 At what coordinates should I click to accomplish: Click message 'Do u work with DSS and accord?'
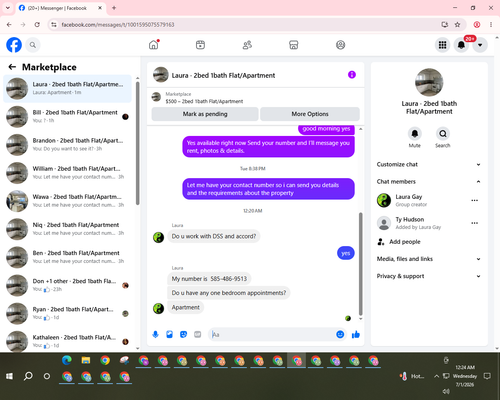pos(214,236)
